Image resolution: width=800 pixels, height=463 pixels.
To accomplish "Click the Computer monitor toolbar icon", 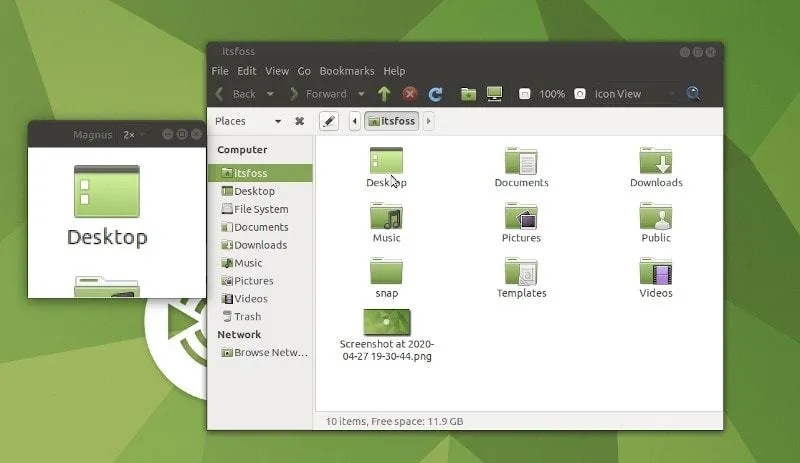I will tap(494, 94).
